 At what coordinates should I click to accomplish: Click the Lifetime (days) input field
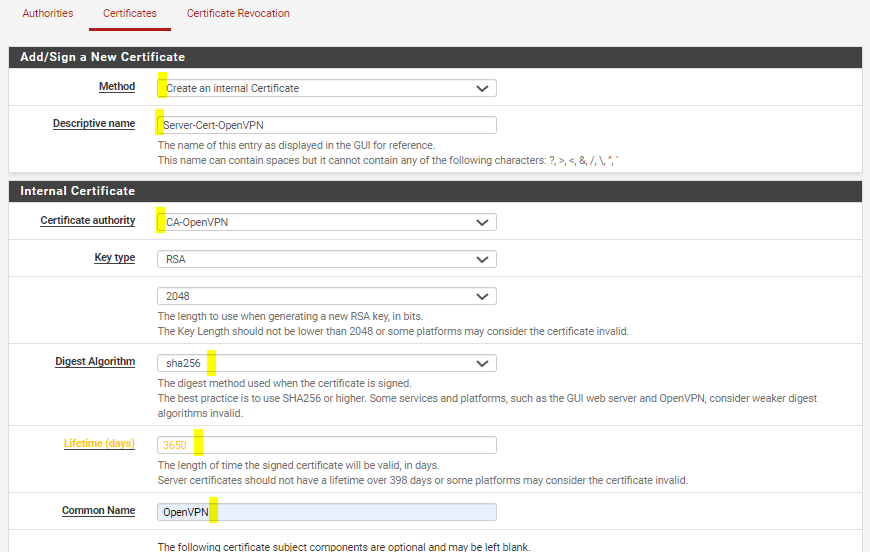coord(327,445)
